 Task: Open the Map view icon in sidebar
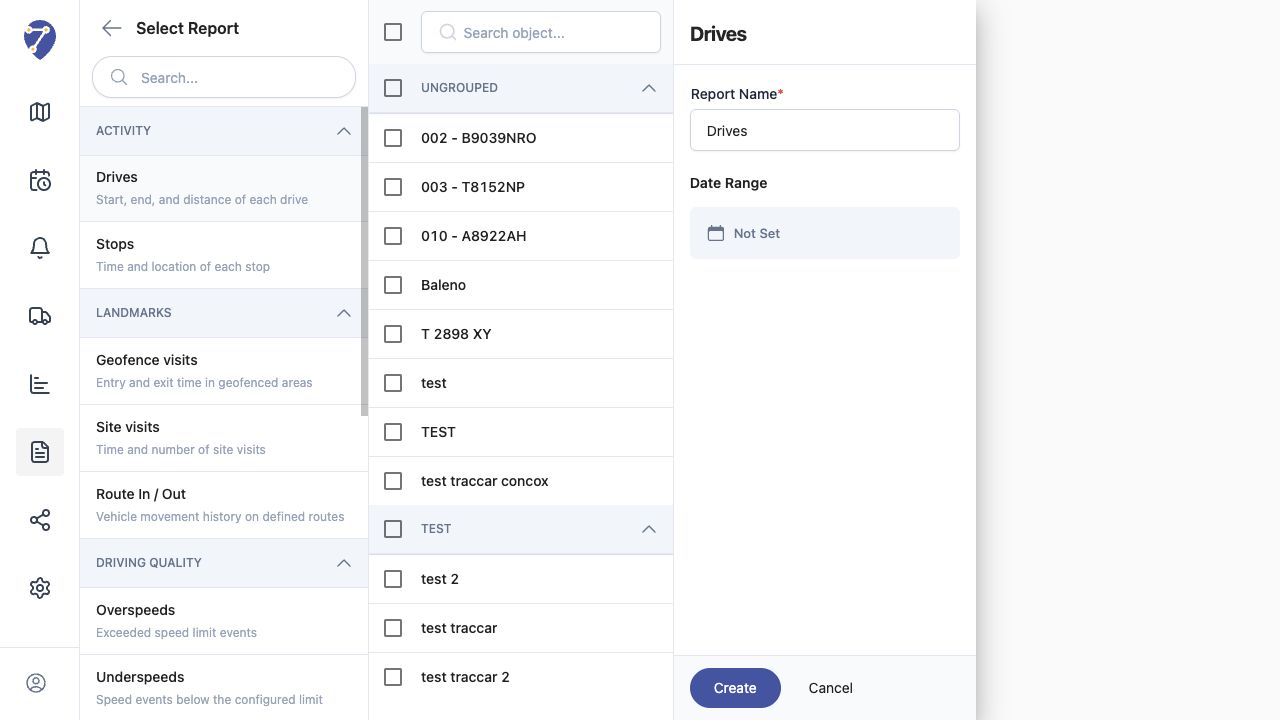(40, 112)
